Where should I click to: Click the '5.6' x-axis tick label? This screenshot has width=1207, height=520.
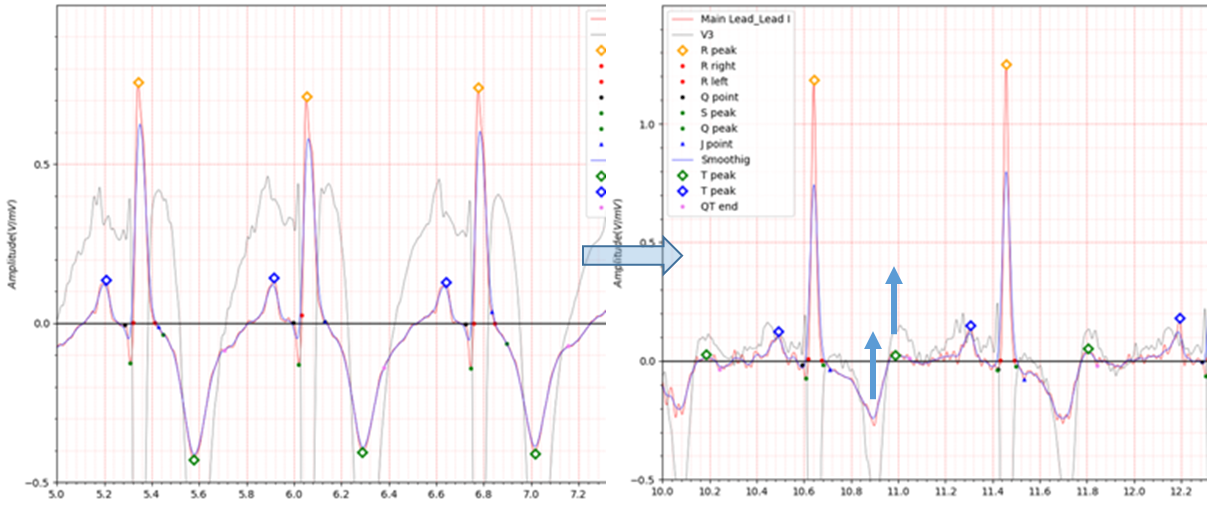click(x=198, y=494)
